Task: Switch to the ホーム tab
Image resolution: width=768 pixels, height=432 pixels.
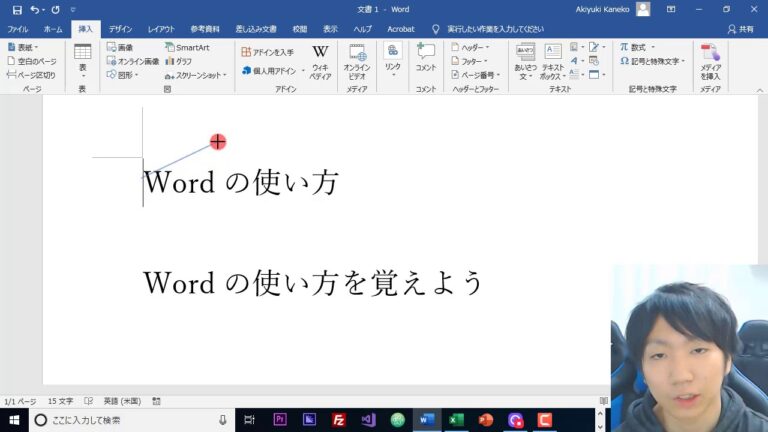Action: 53,29
